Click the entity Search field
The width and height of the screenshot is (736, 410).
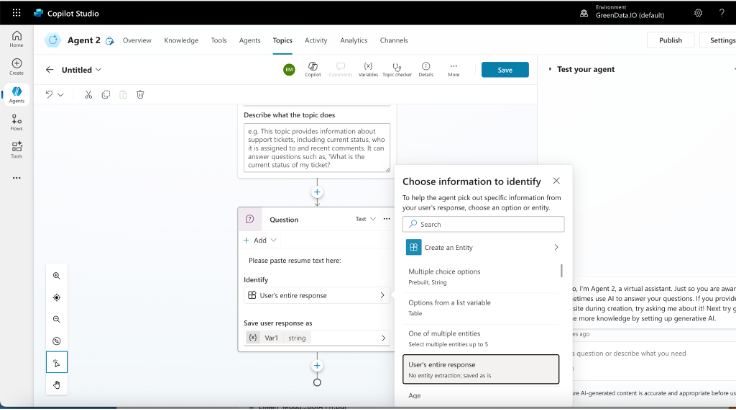tap(483, 224)
